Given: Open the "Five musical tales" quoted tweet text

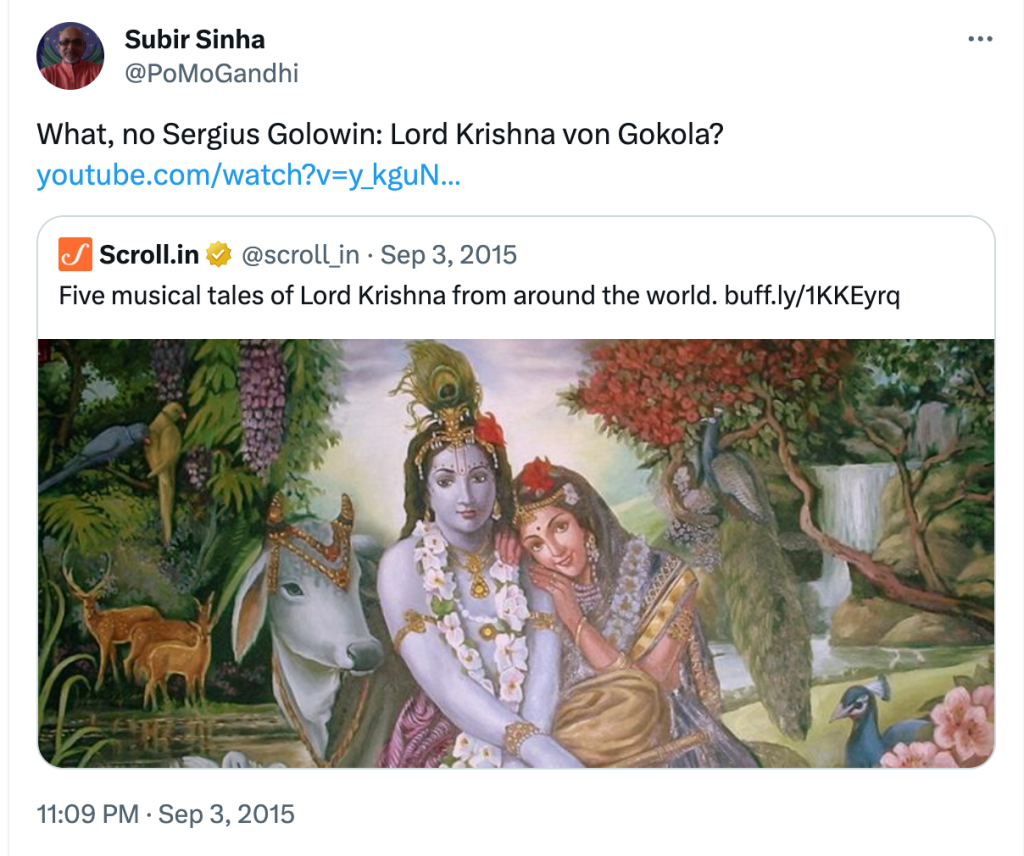Looking at the screenshot, I should click(x=390, y=296).
